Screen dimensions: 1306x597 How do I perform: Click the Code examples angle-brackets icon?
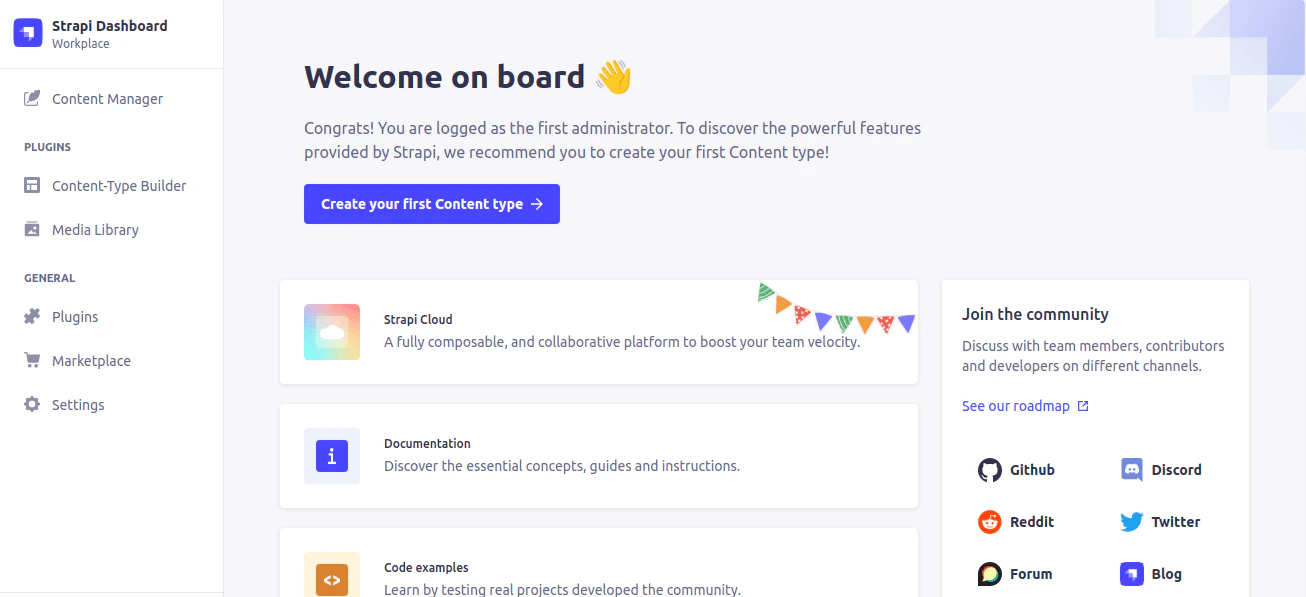[331, 578]
